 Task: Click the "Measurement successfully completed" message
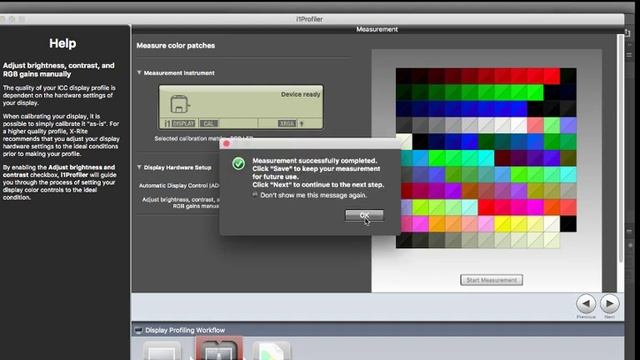coord(314,161)
